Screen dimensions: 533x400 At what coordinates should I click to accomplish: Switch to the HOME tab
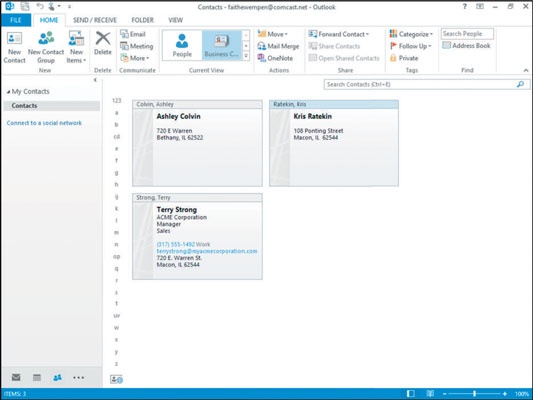49,20
